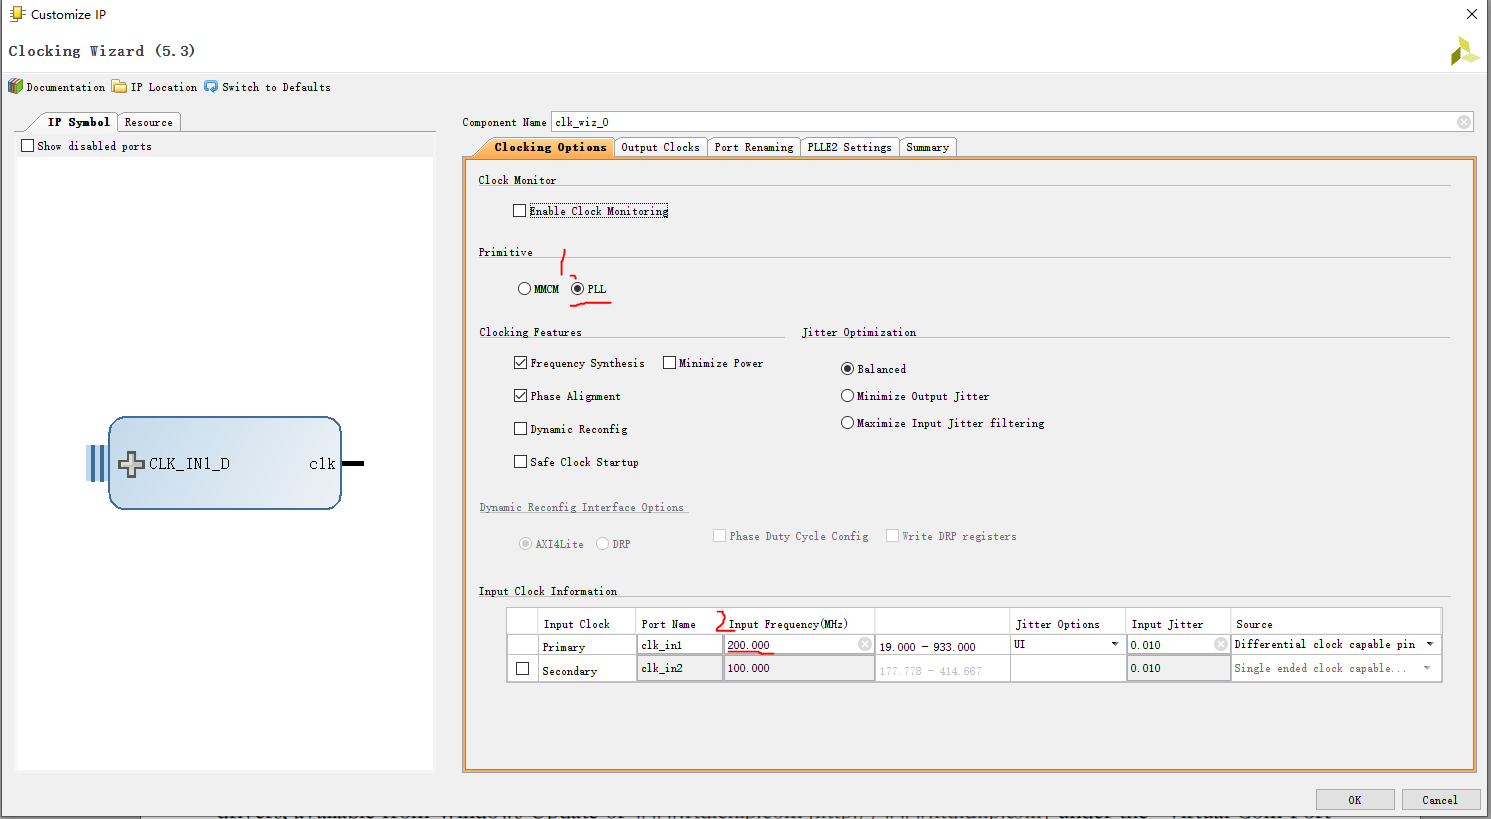Open secondary Source Single ended dropdown

click(x=1427, y=668)
